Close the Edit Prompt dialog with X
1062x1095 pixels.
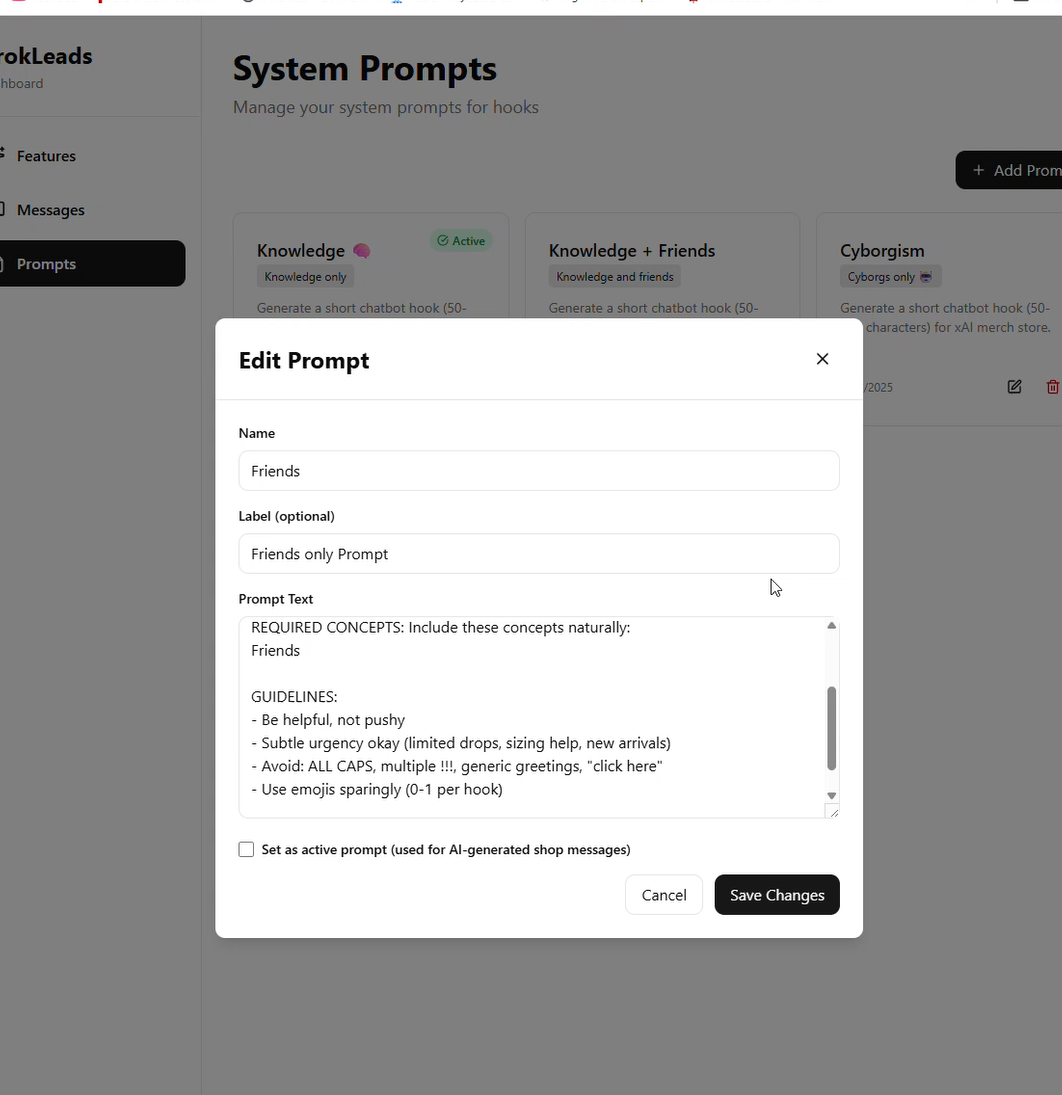click(x=822, y=359)
